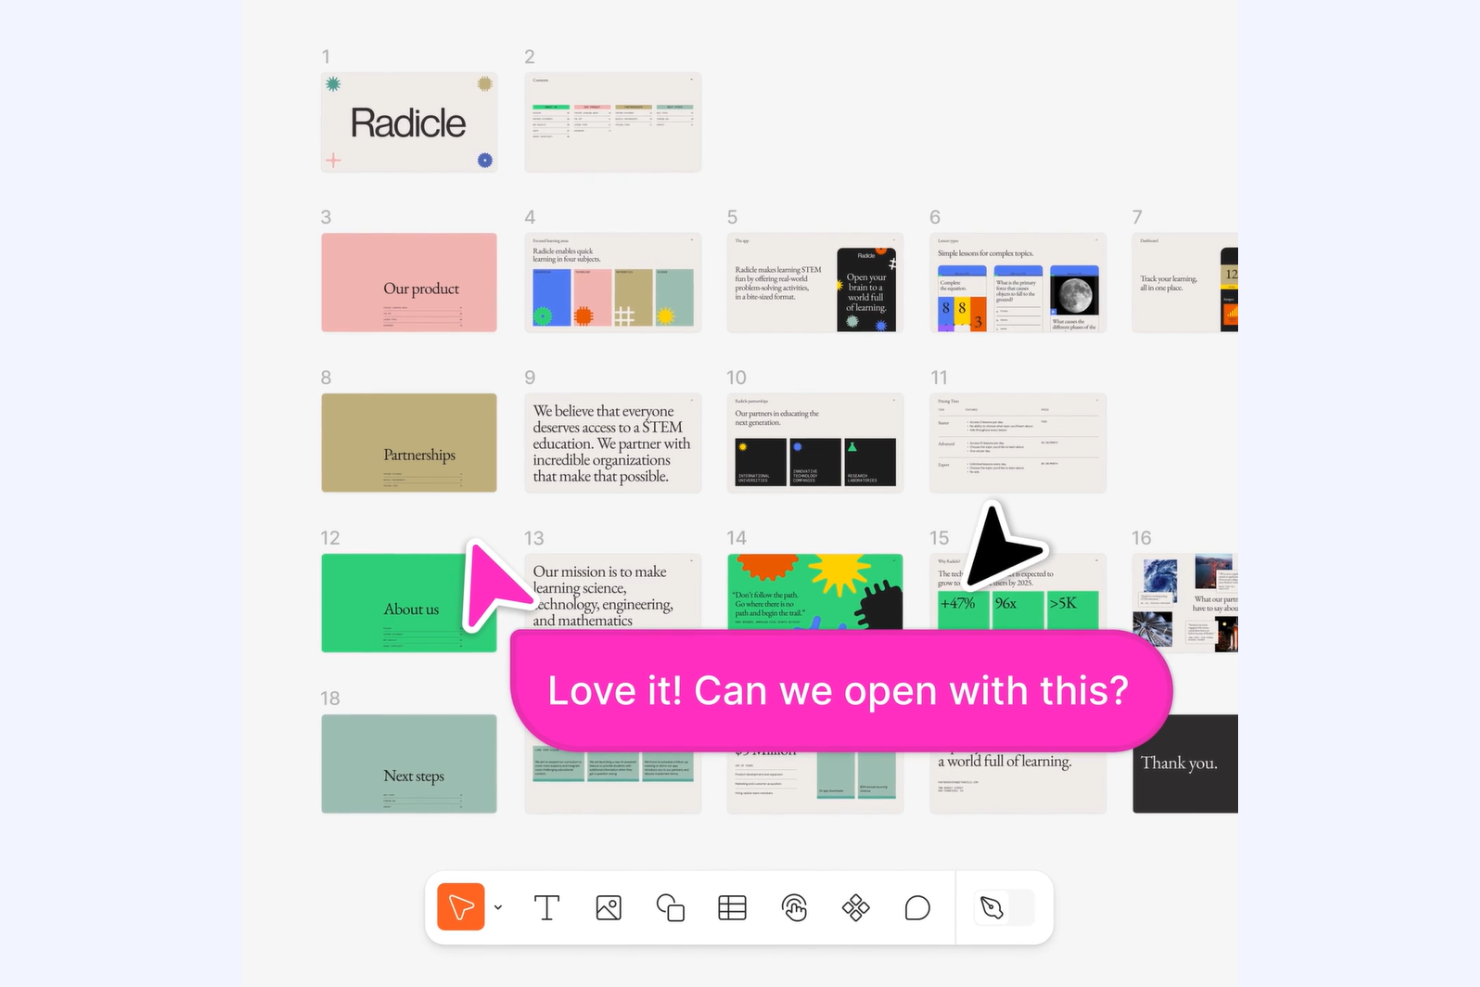Open the Move tool options chevron
Image resolution: width=1480 pixels, height=987 pixels.
(498, 908)
